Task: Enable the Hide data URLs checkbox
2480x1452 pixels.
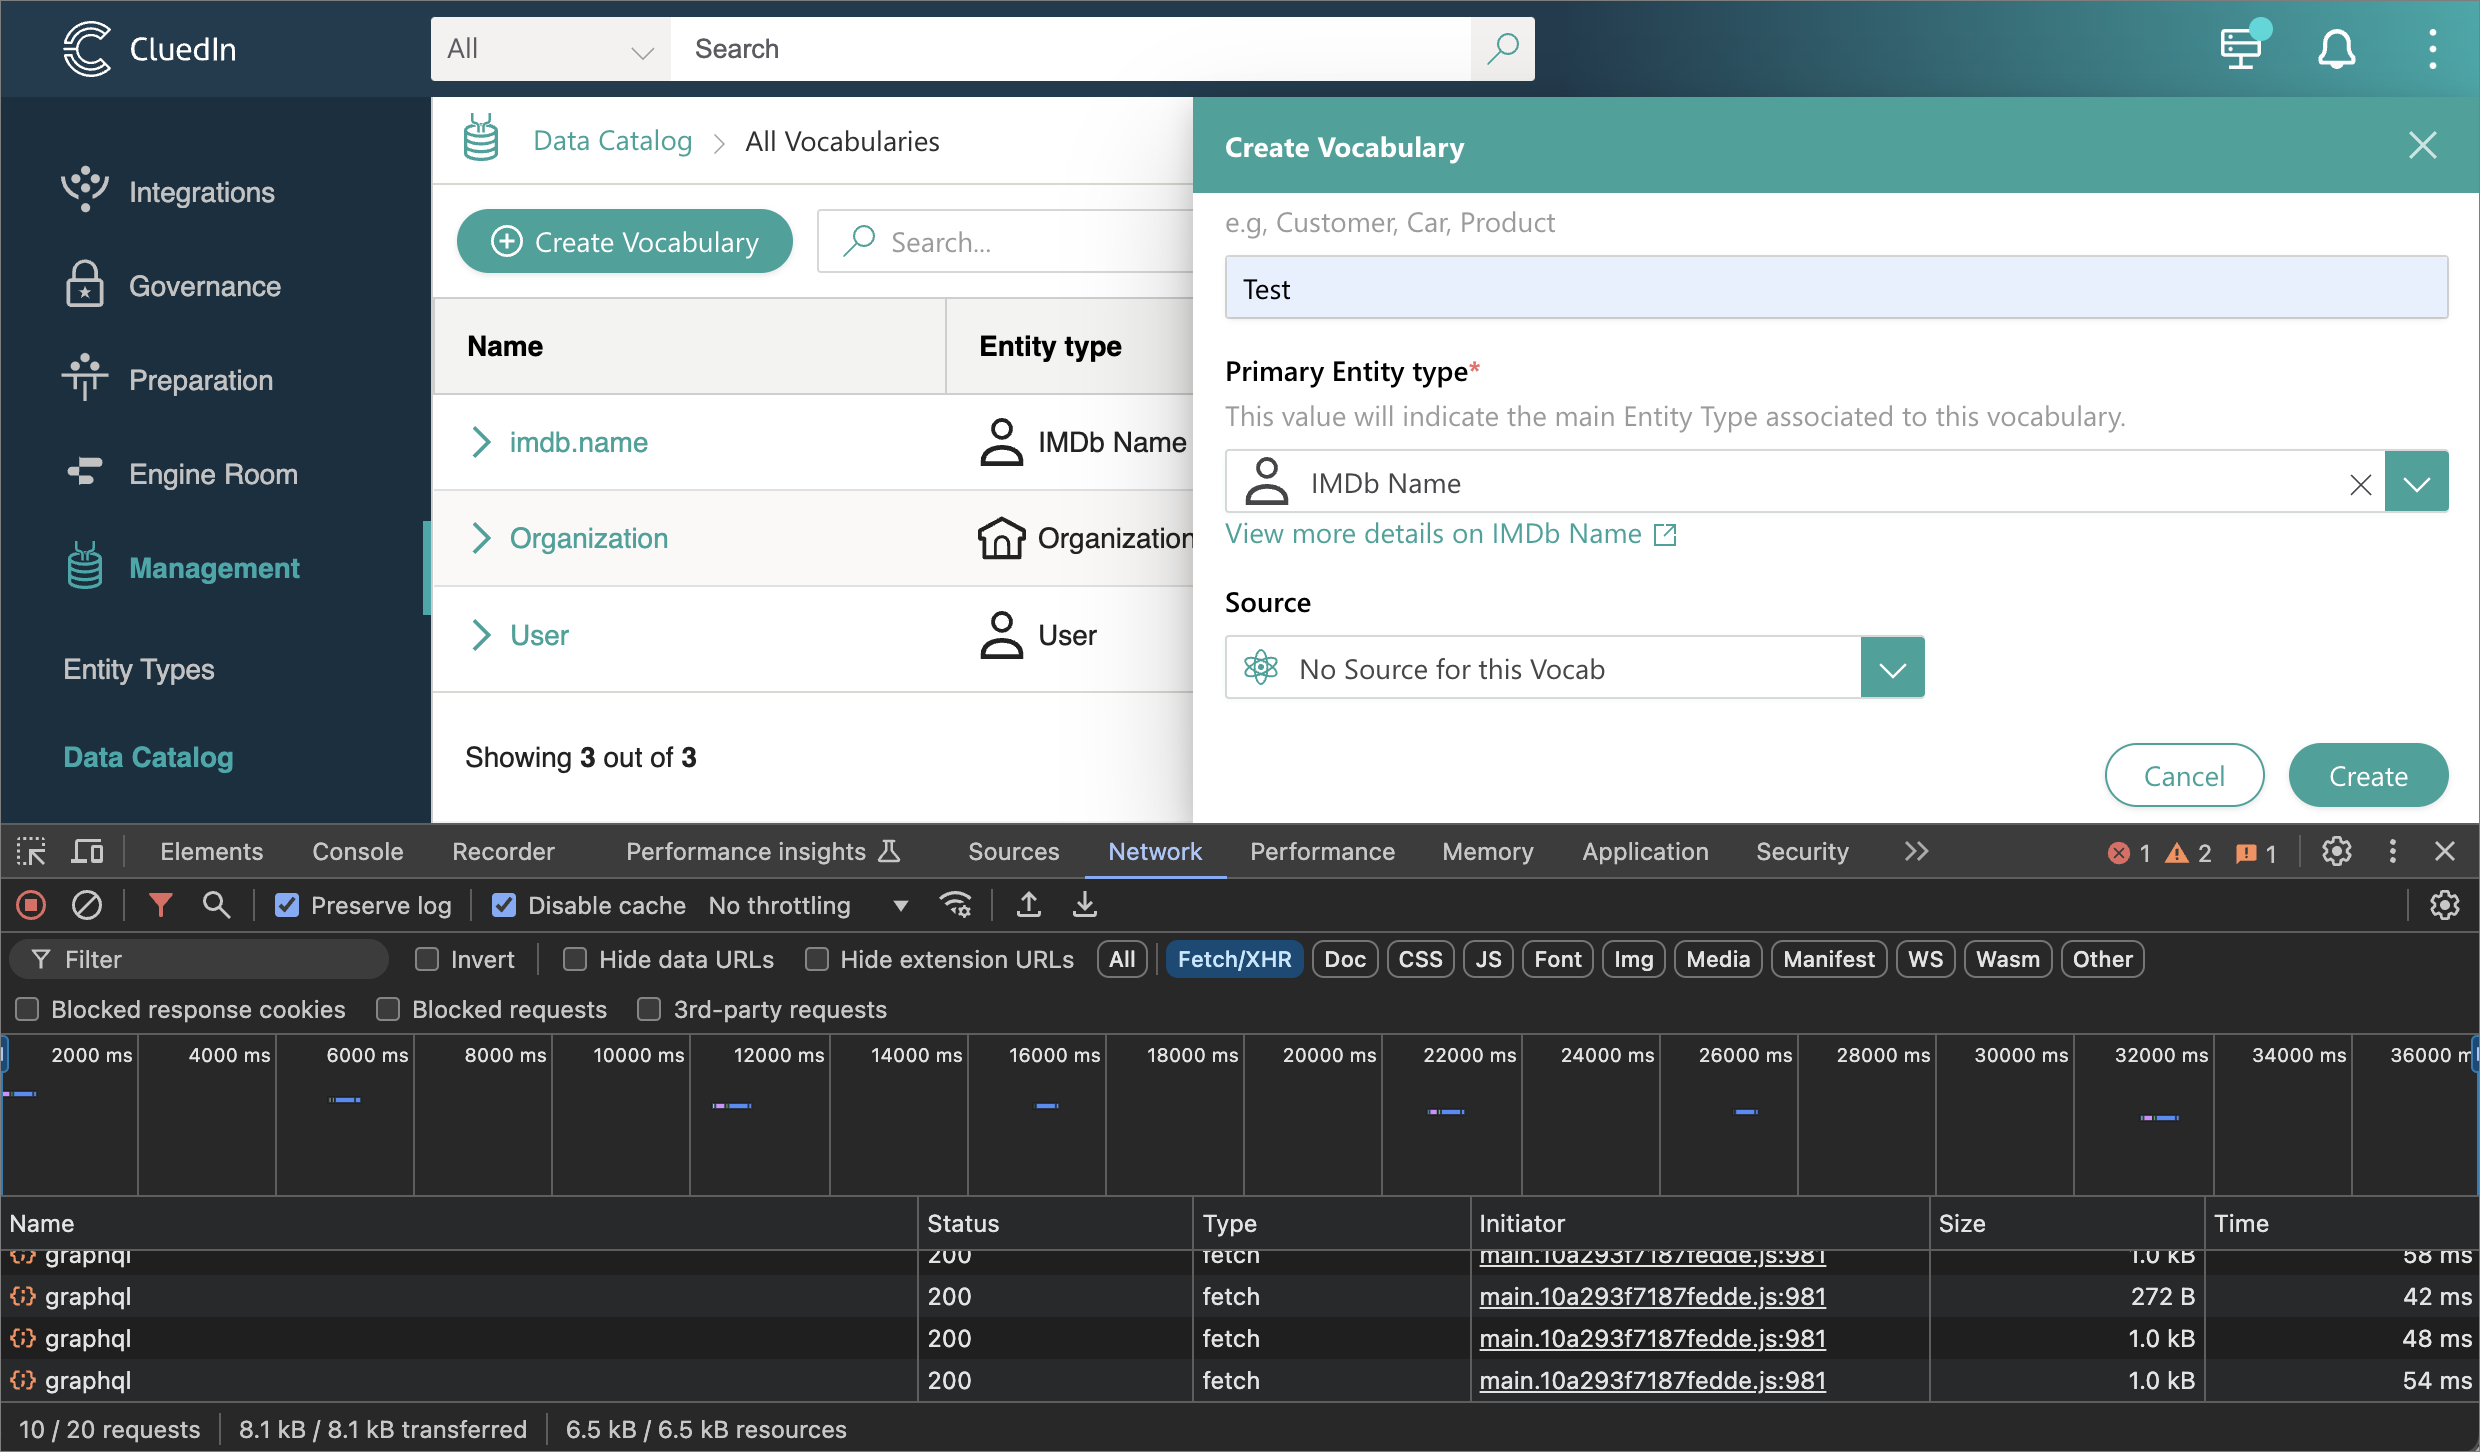Action: pyautogui.click(x=575, y=959)
